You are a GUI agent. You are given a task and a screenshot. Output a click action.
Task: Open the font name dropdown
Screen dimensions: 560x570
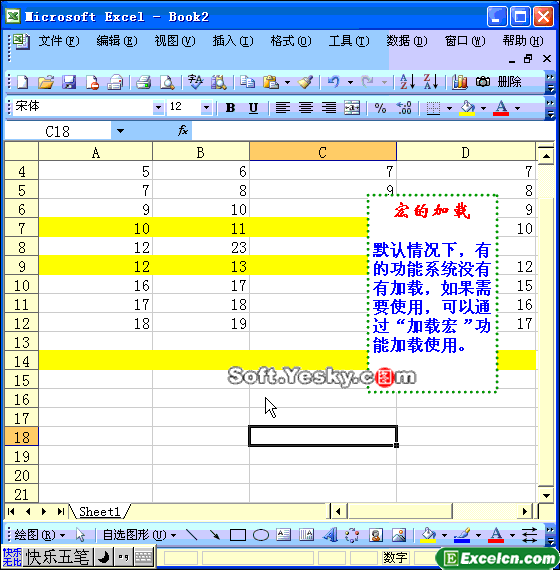tap(158, 107)
